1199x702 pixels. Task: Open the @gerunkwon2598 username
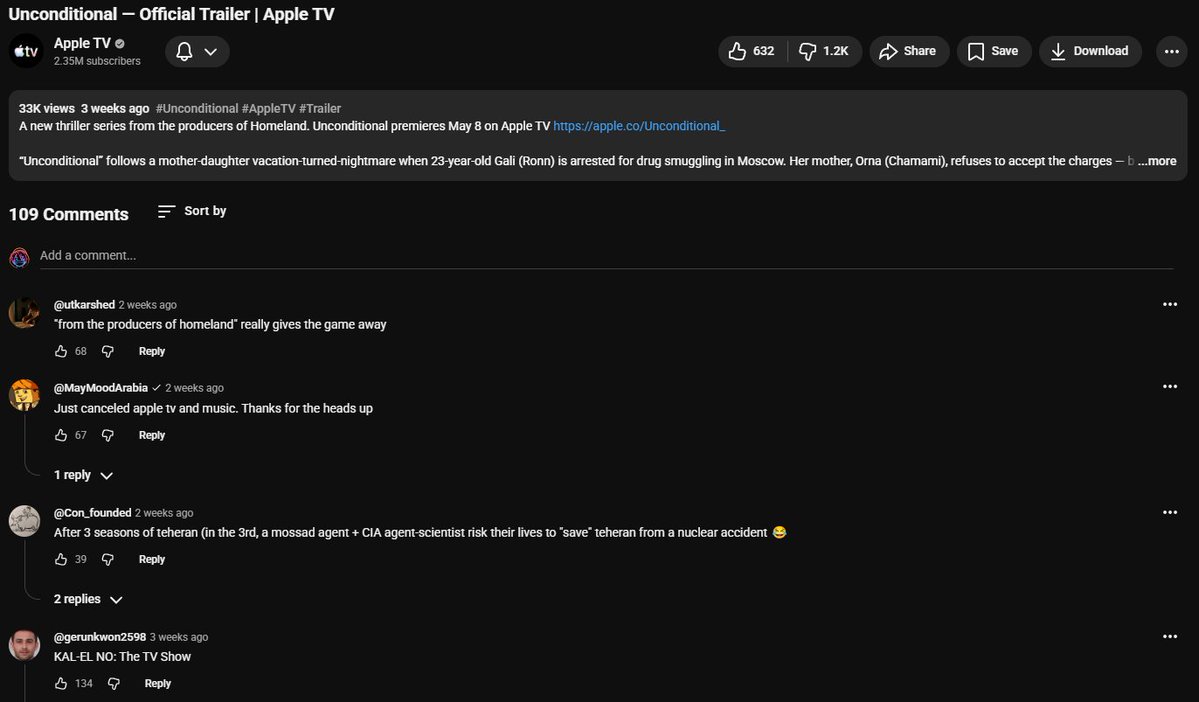coord(99,637)
